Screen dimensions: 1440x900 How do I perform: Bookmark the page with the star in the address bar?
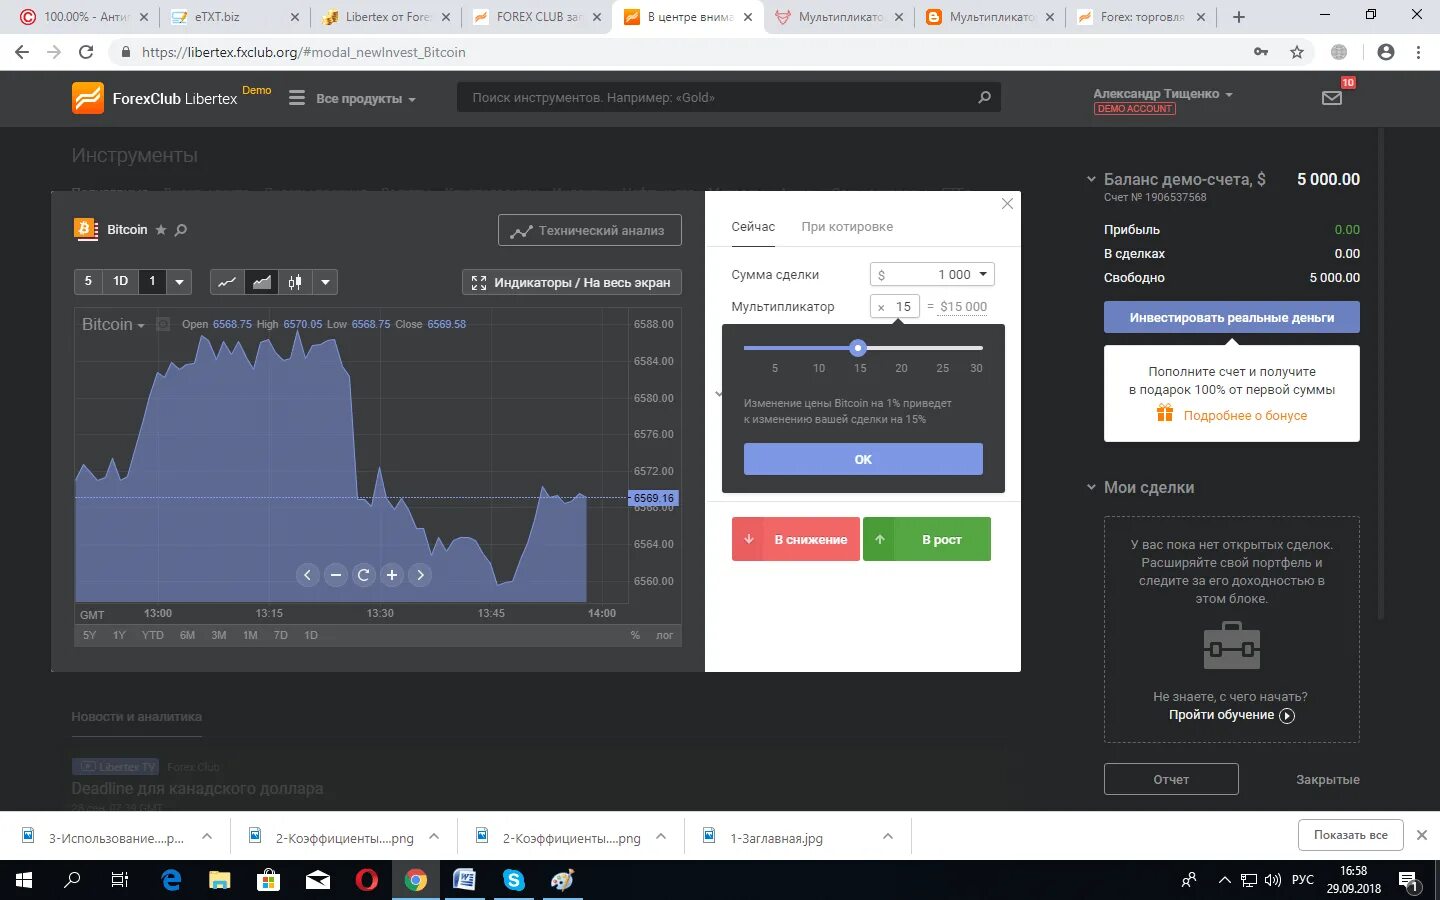click(1297, 52)
